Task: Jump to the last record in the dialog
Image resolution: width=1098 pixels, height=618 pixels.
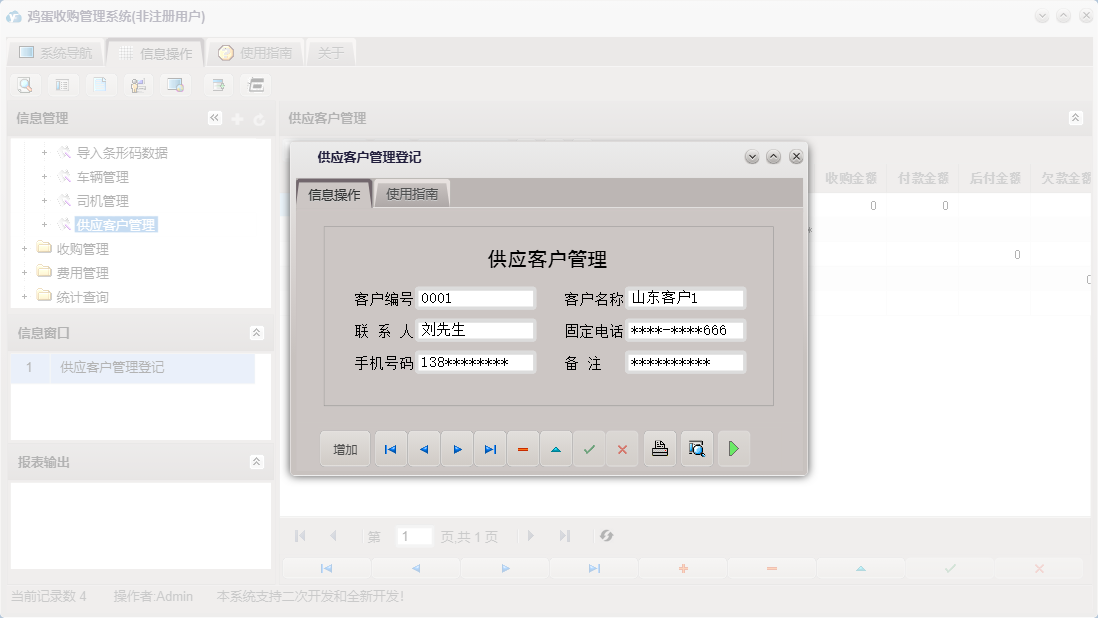Action: [x=490, y=448]
